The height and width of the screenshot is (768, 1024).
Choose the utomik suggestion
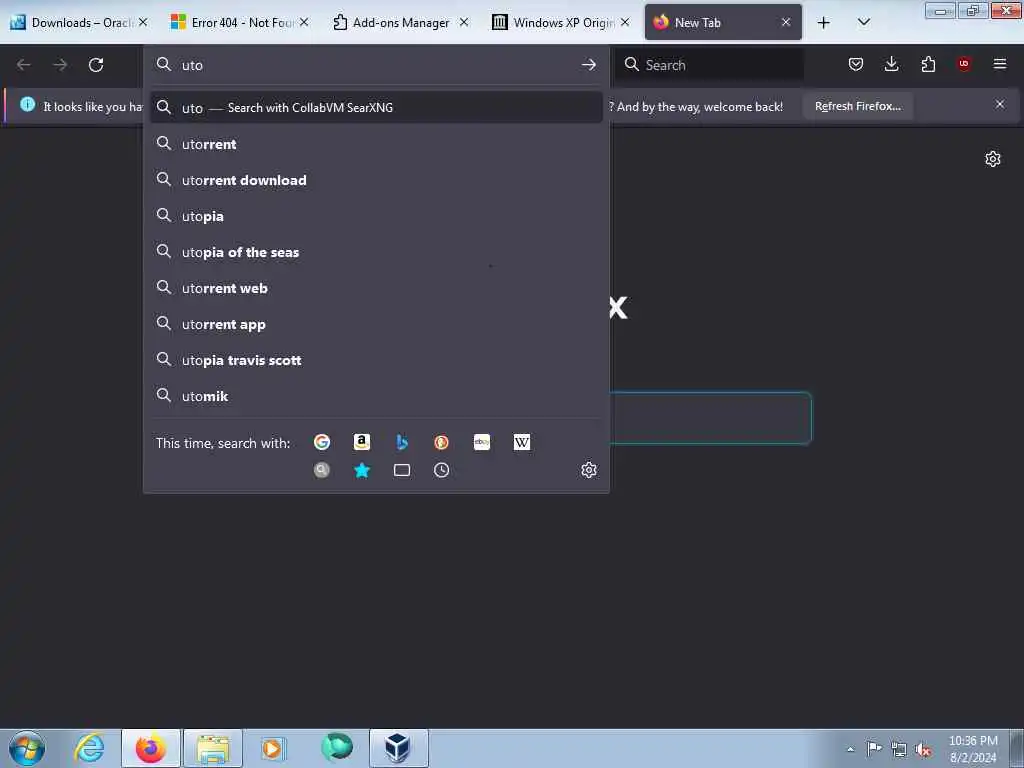point(376,396)
